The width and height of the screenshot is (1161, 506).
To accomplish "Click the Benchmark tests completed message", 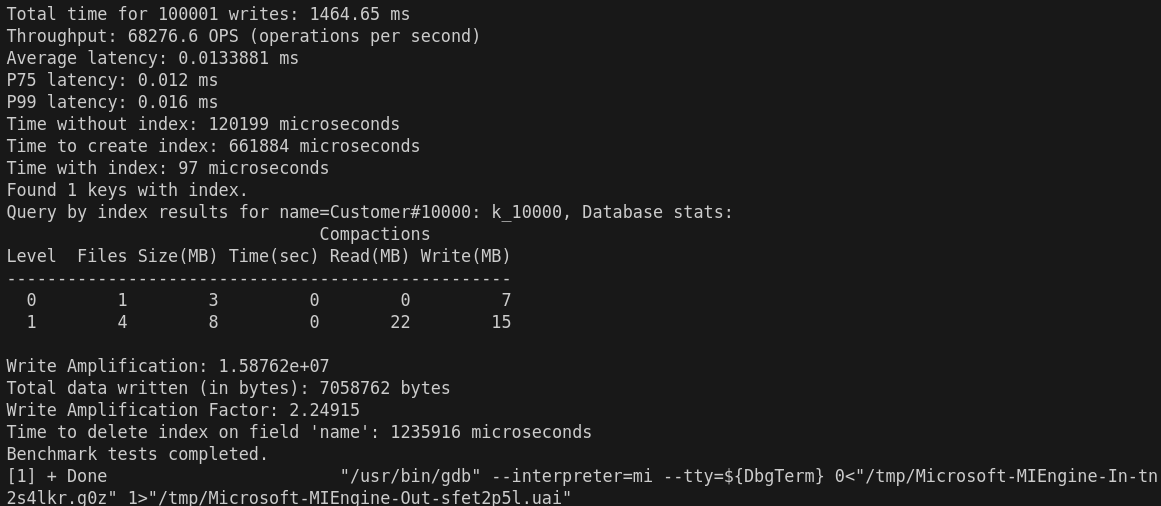I will pos(138,454).
